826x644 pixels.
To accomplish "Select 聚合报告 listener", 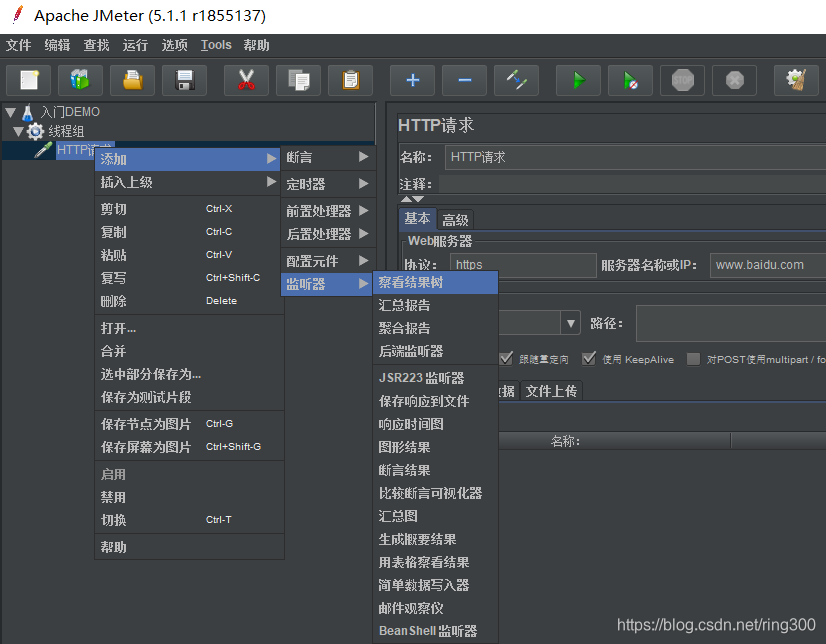I will tap(436, 328).
